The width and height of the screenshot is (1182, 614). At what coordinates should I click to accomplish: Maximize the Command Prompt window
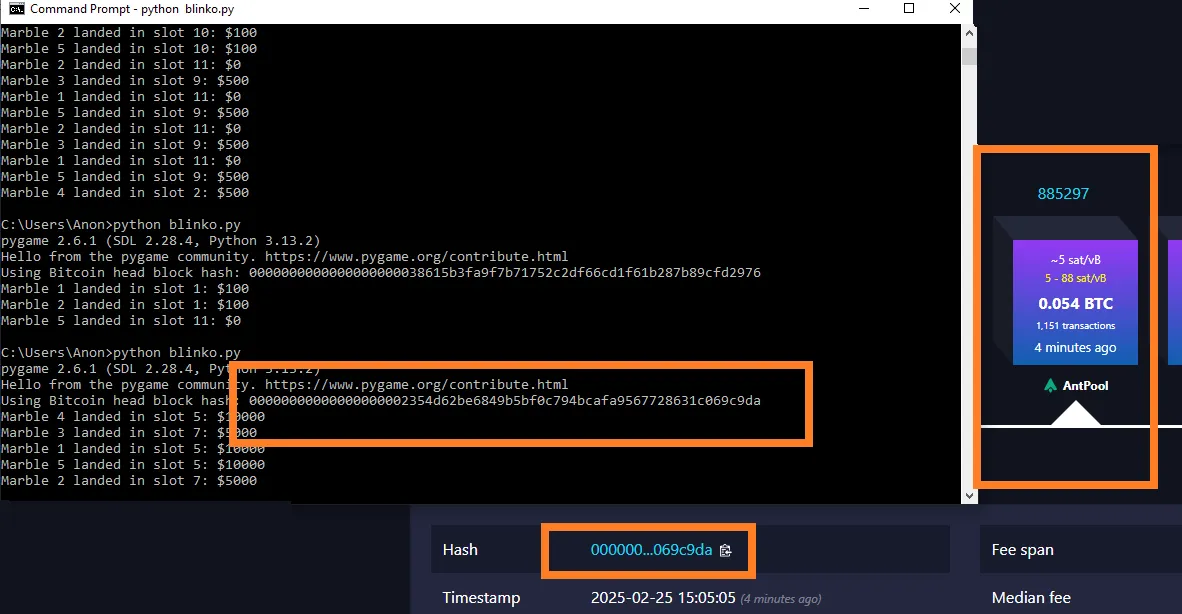coord(909,8)
